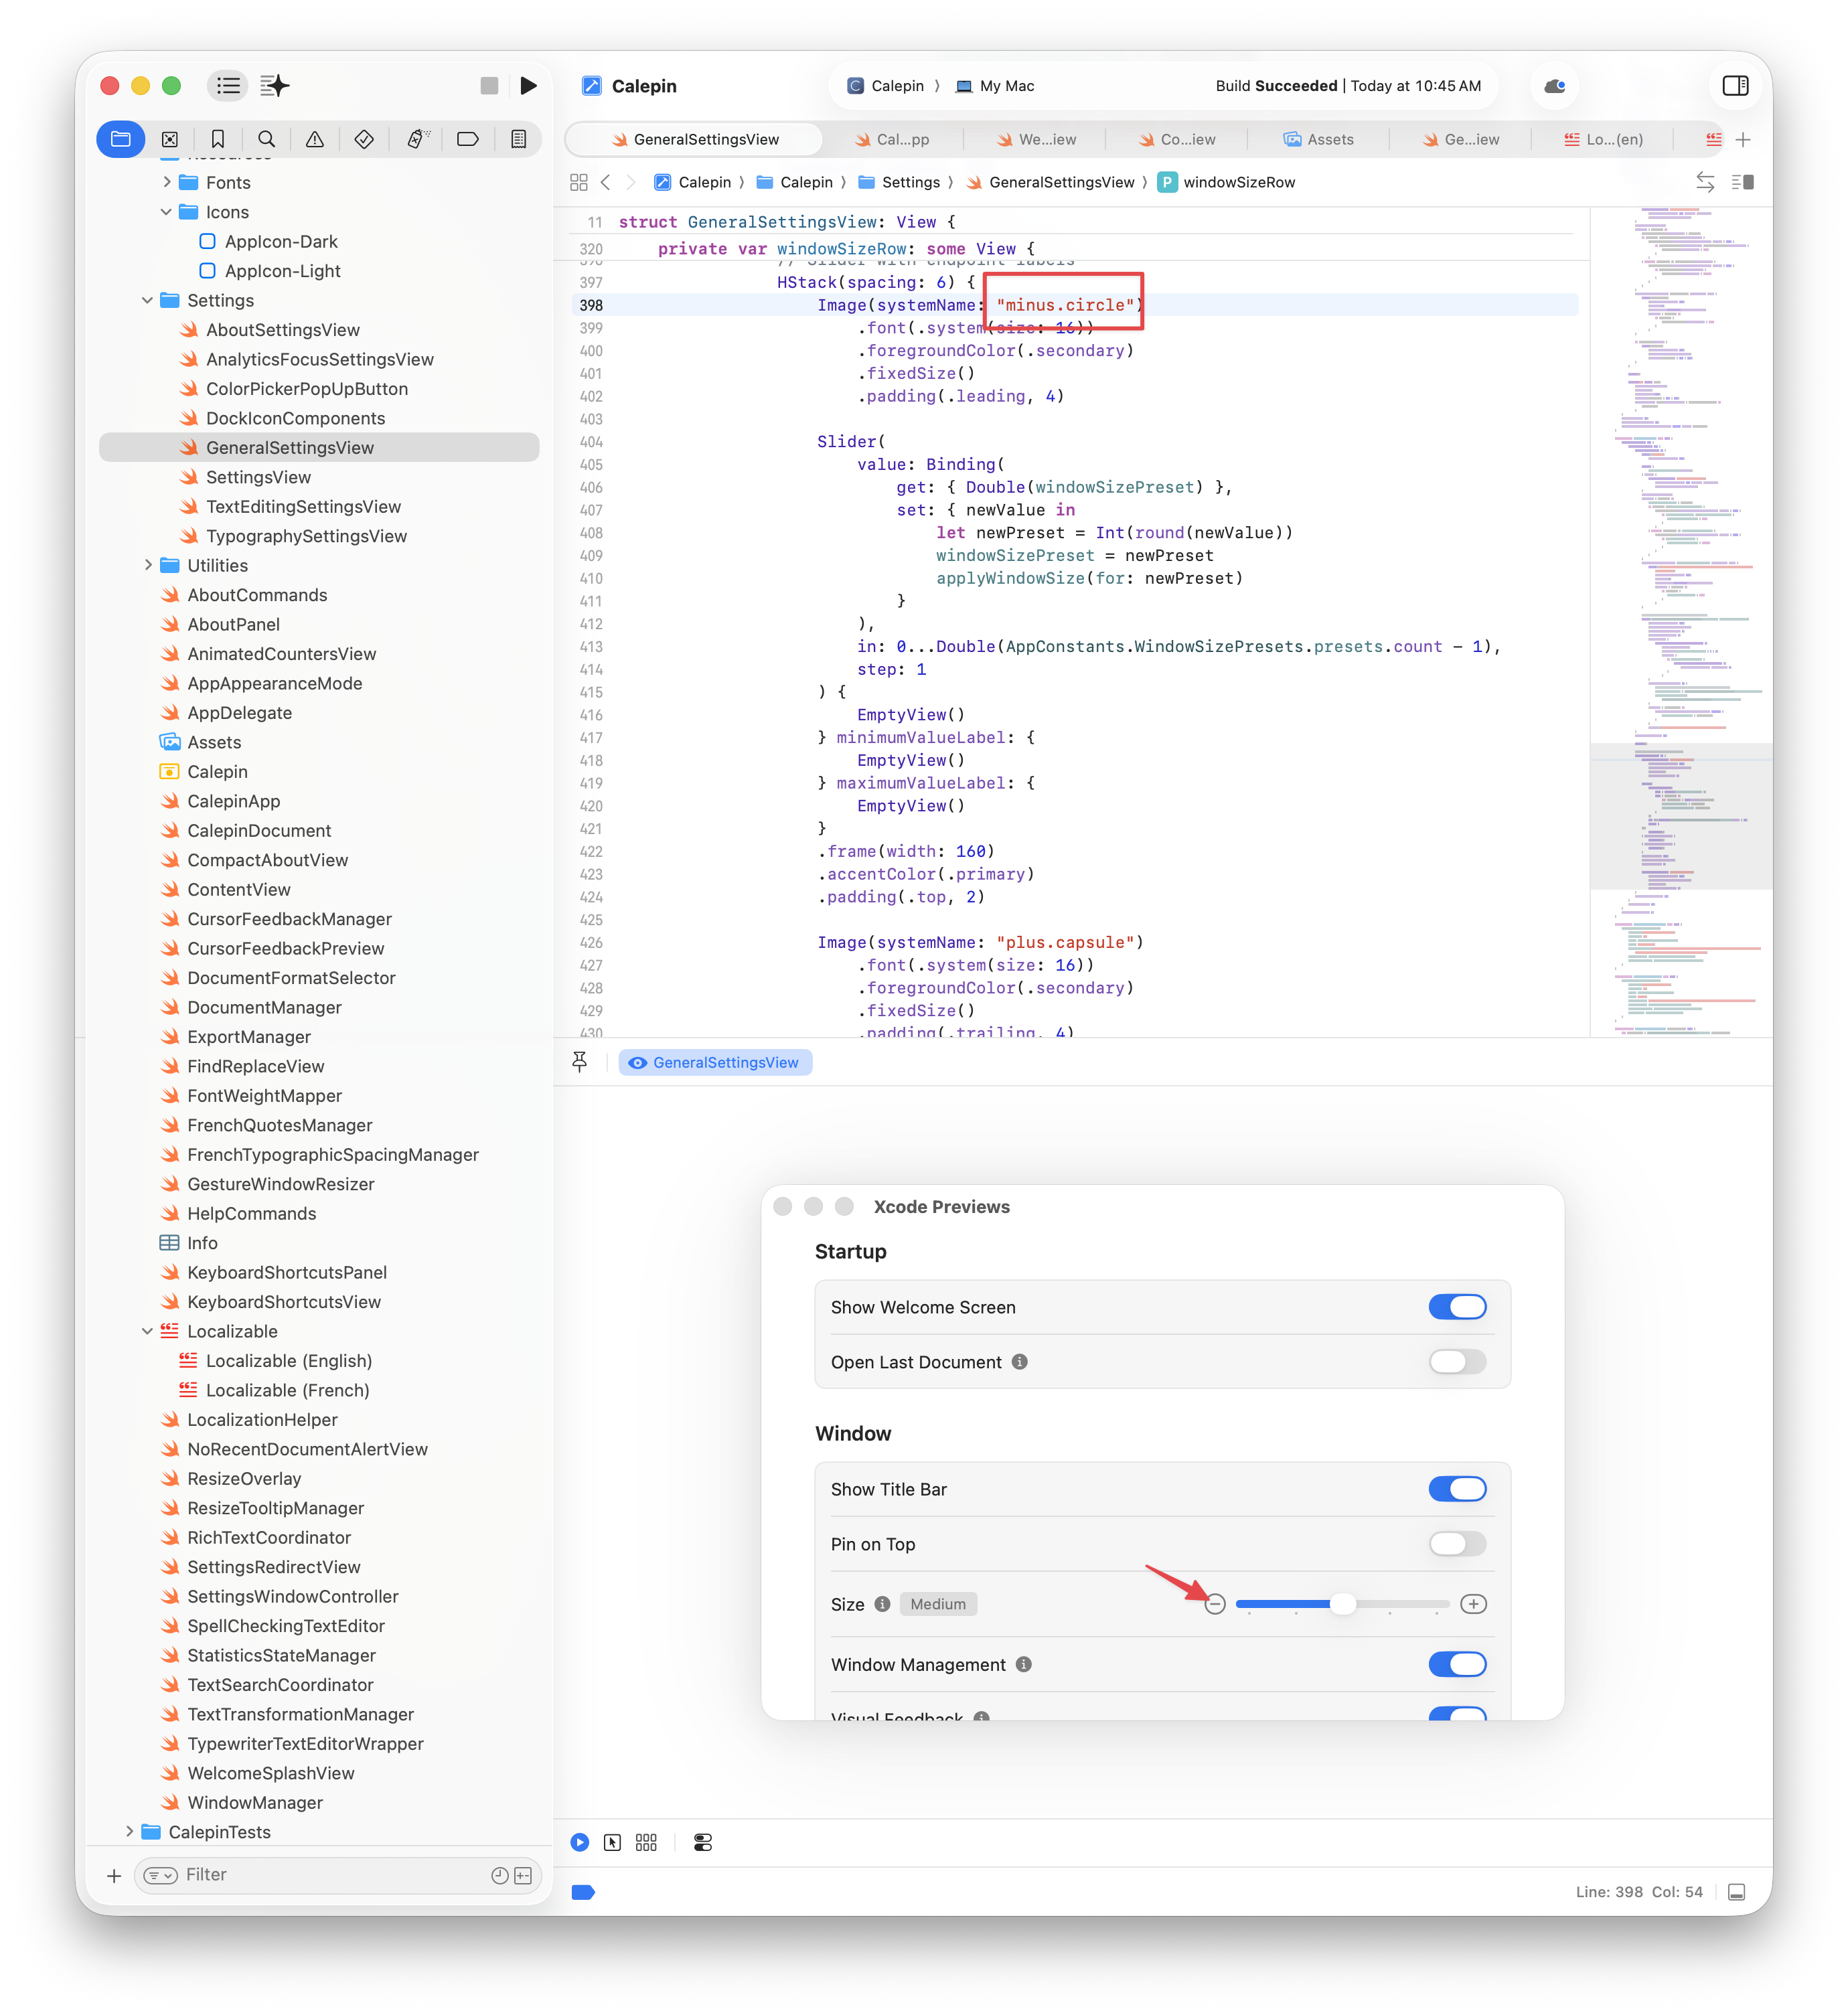Image resolution: width=1848 pixels, height=2015 pixels.
Task: Show recently modified files filter
Action: coord(499,1875)
